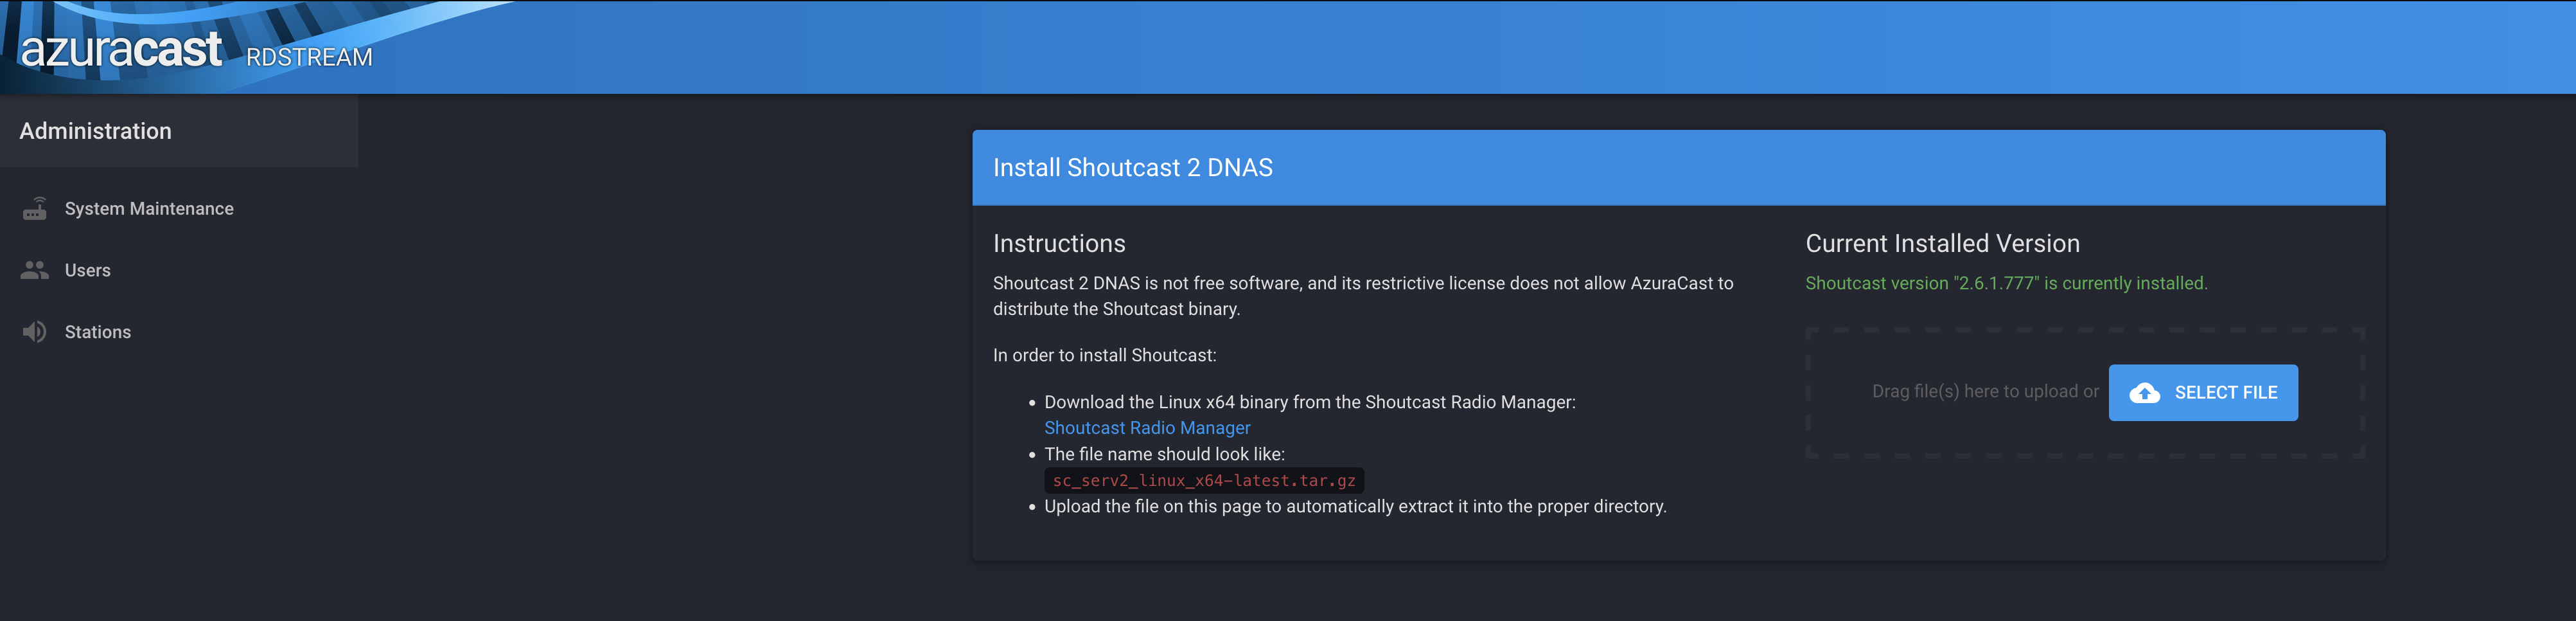
Task: Open the Shoutcast Radio Manager link
Action: [x=1146, y=427]
